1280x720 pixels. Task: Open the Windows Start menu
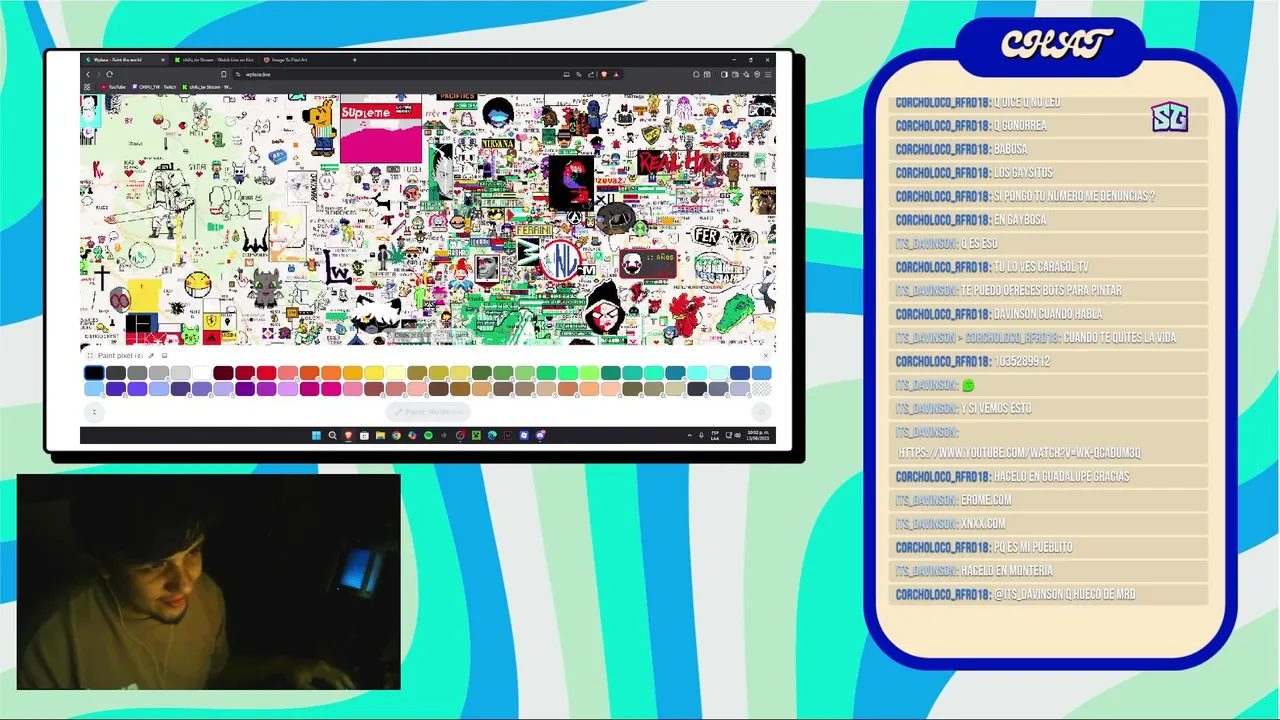point(316,435)
